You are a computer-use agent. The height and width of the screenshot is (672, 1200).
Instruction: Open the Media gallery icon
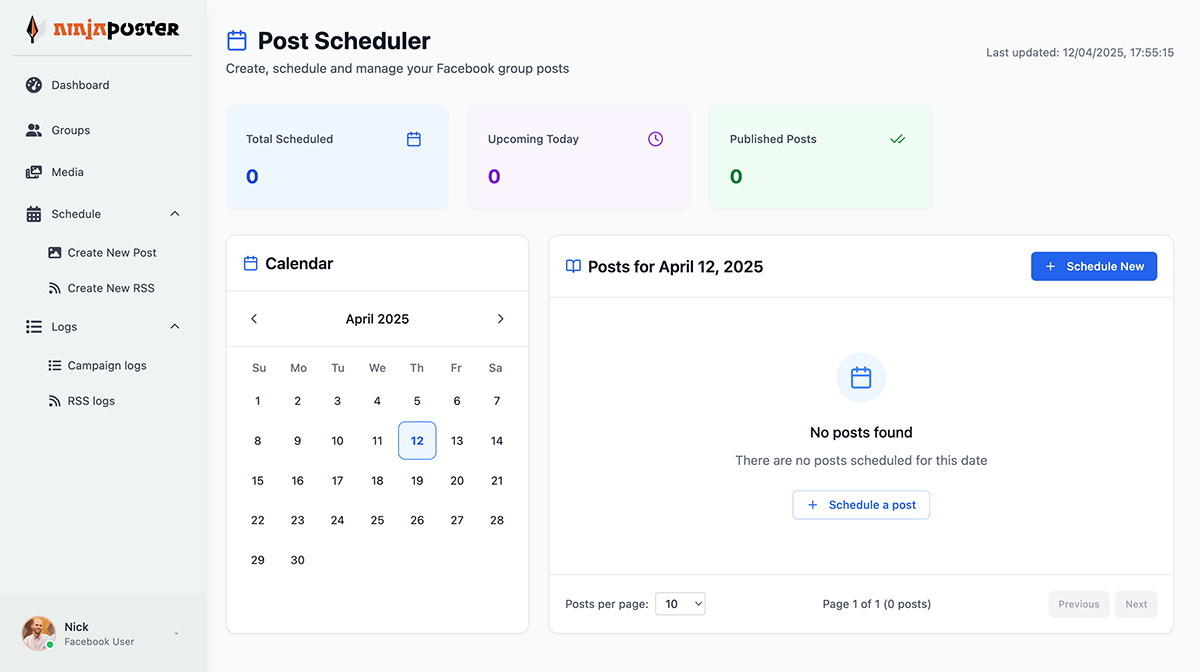pyautogui.click(x=34, y=172)
